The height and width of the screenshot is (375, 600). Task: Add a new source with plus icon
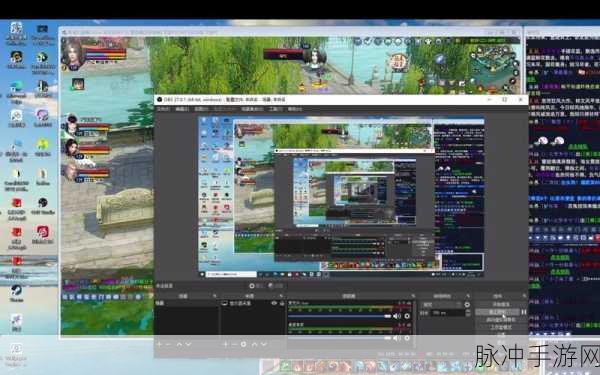coord(225,344)
